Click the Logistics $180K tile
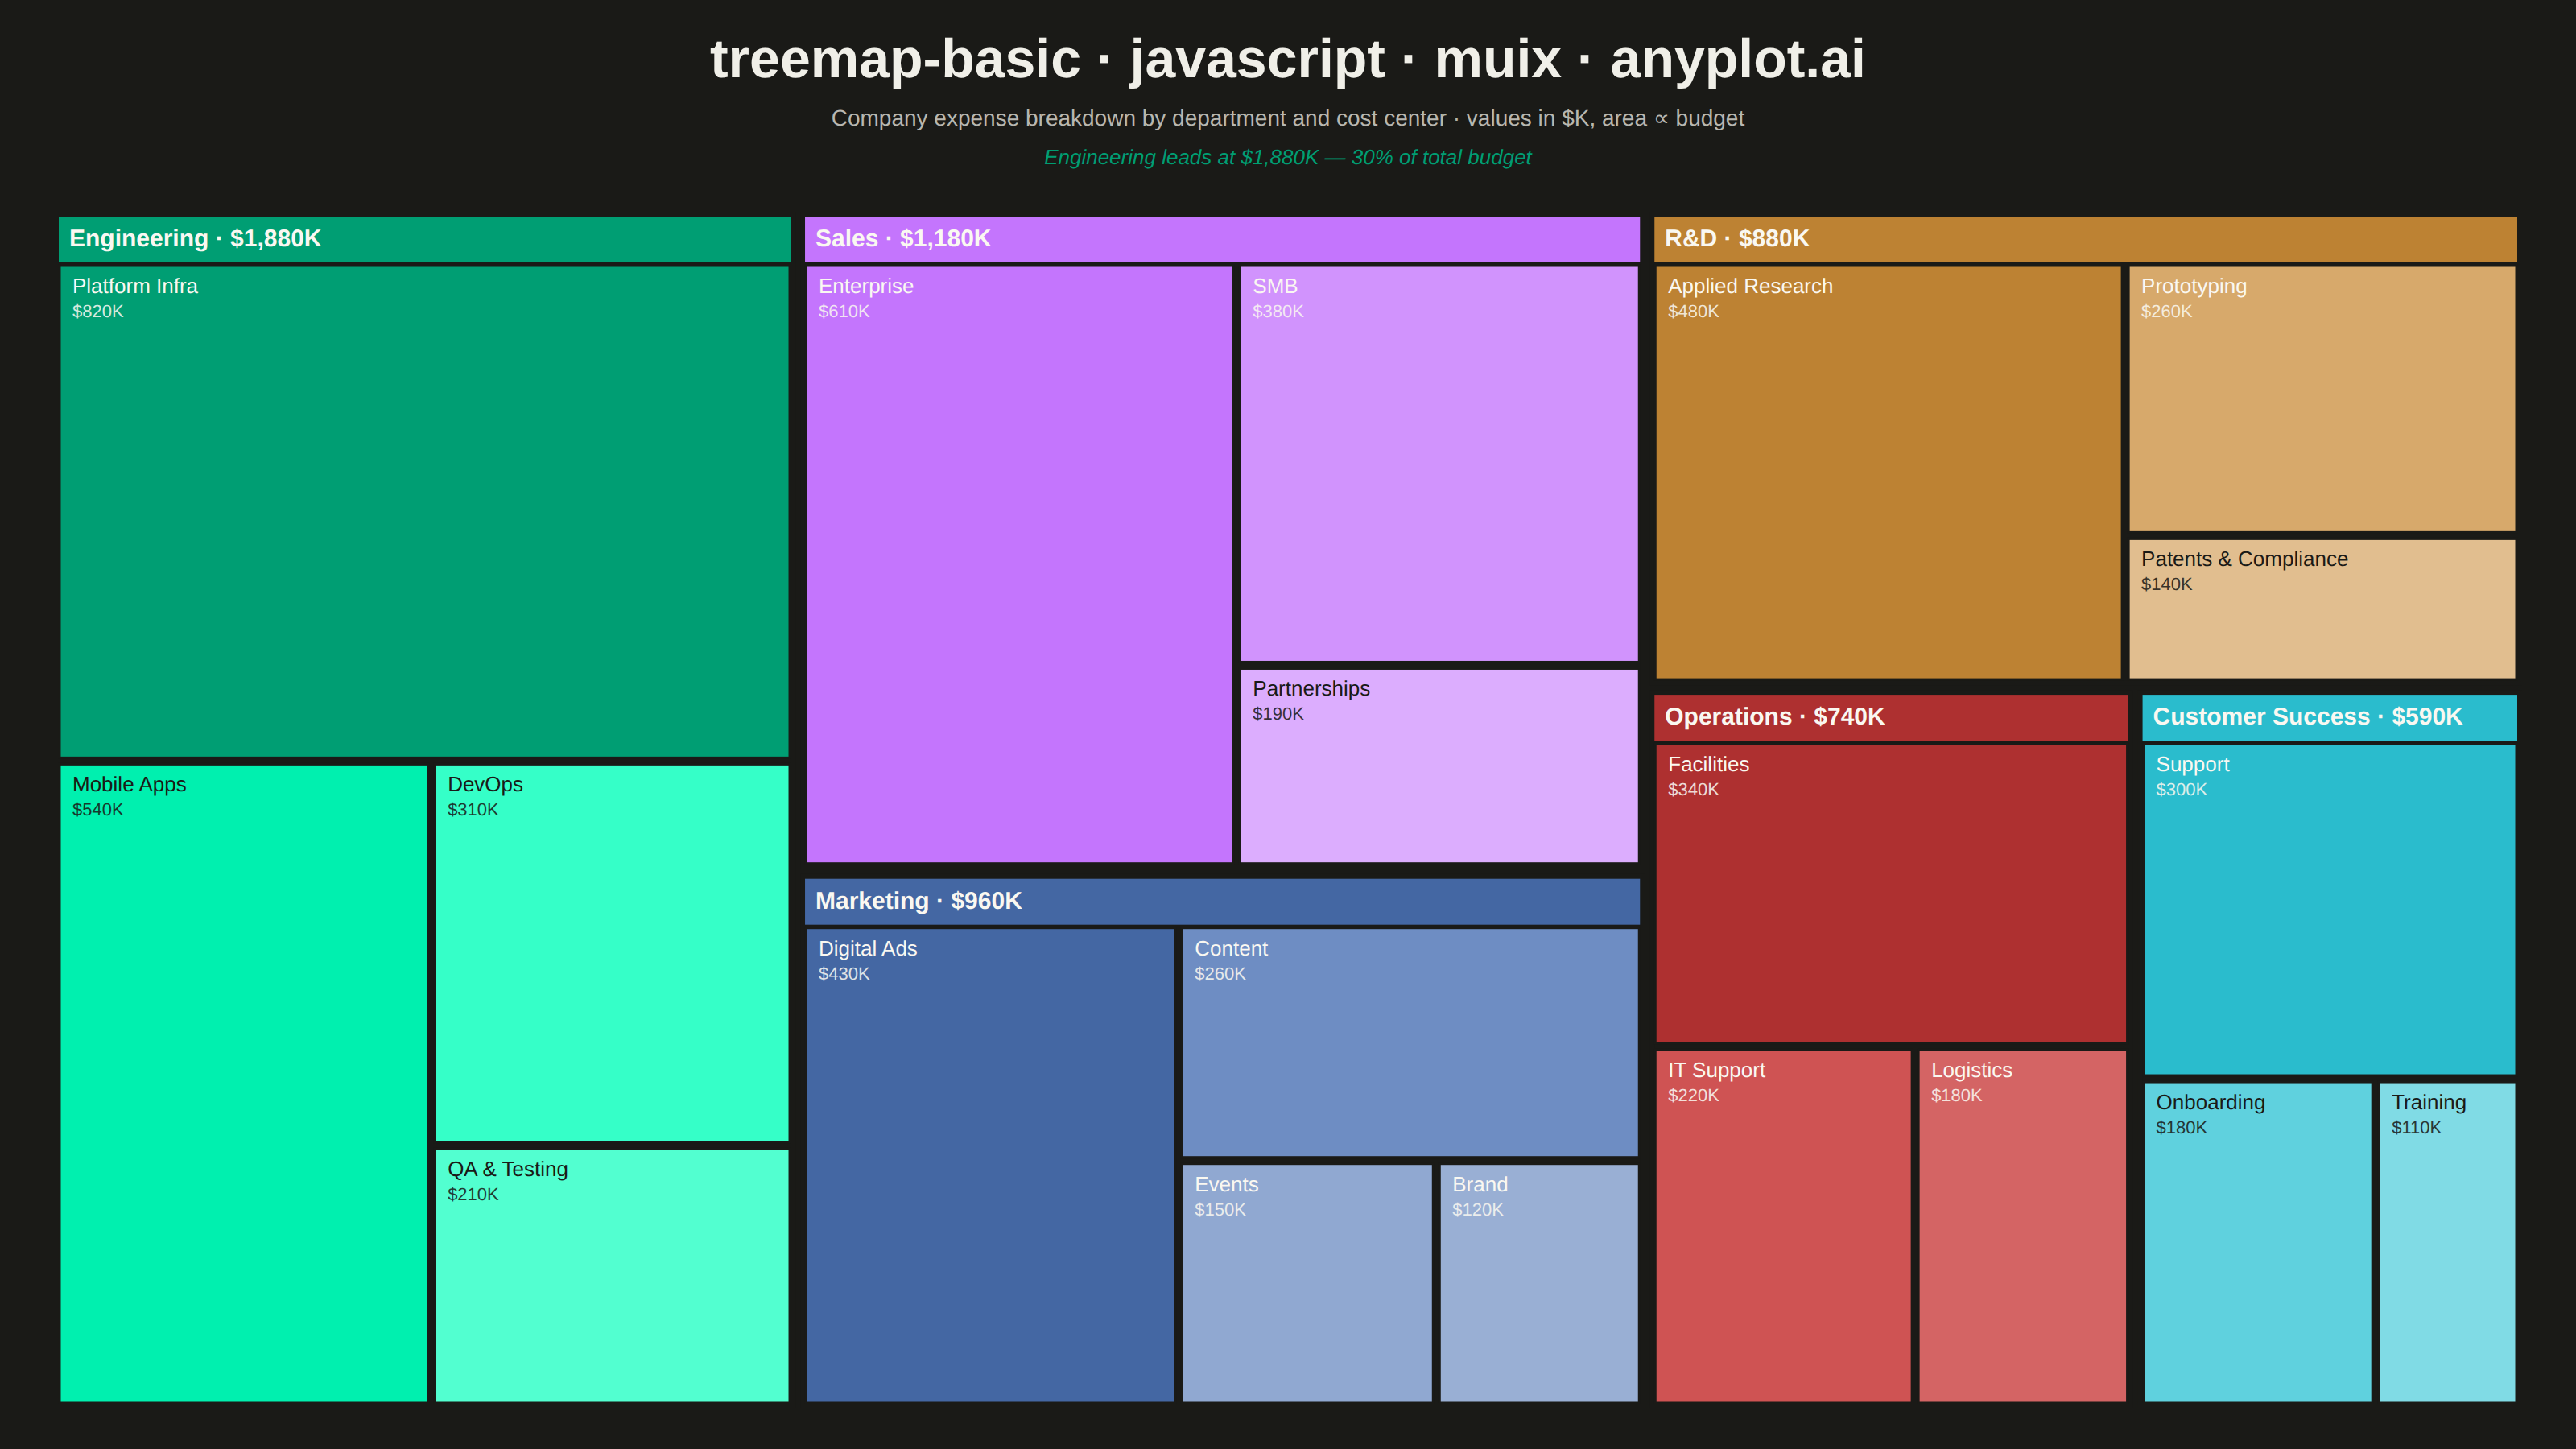The width and height of the screenshot is (2576, 1449). click(2022, 1226)
